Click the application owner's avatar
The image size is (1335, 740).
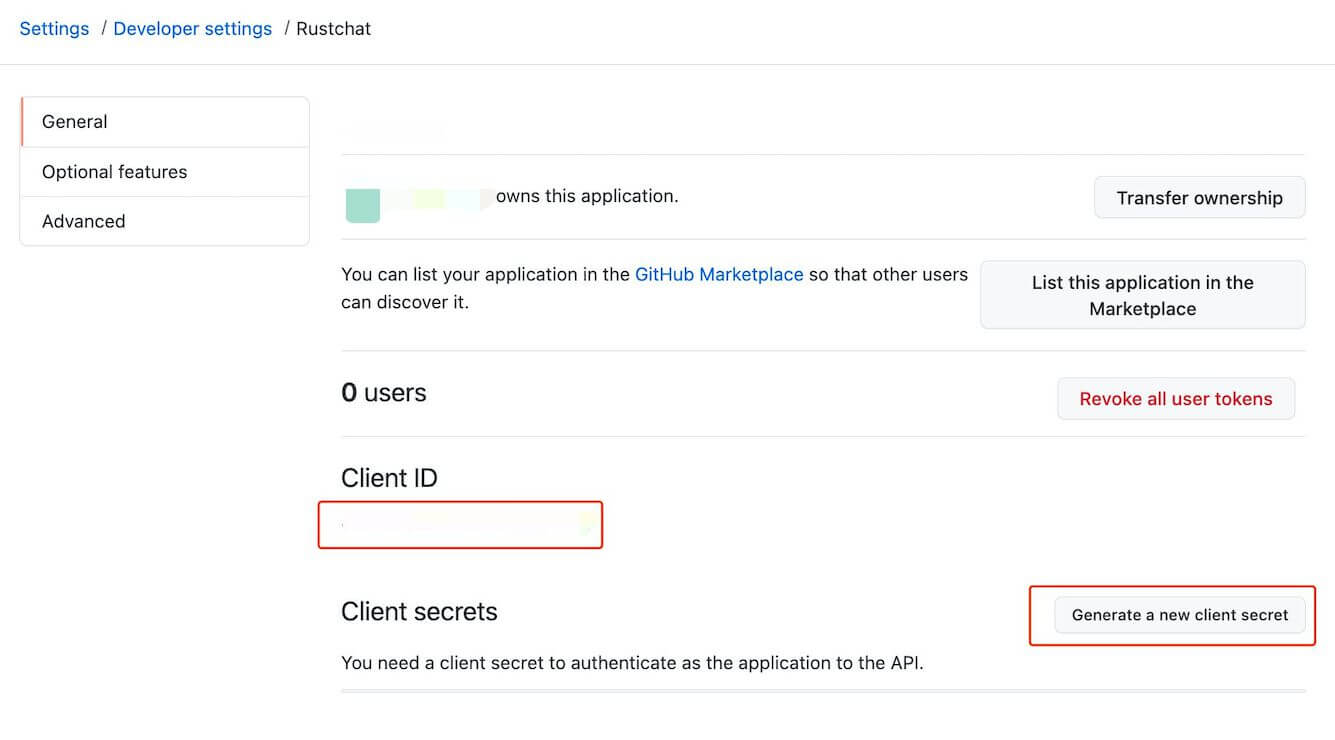pyautogui.click(x=362, y=203)
